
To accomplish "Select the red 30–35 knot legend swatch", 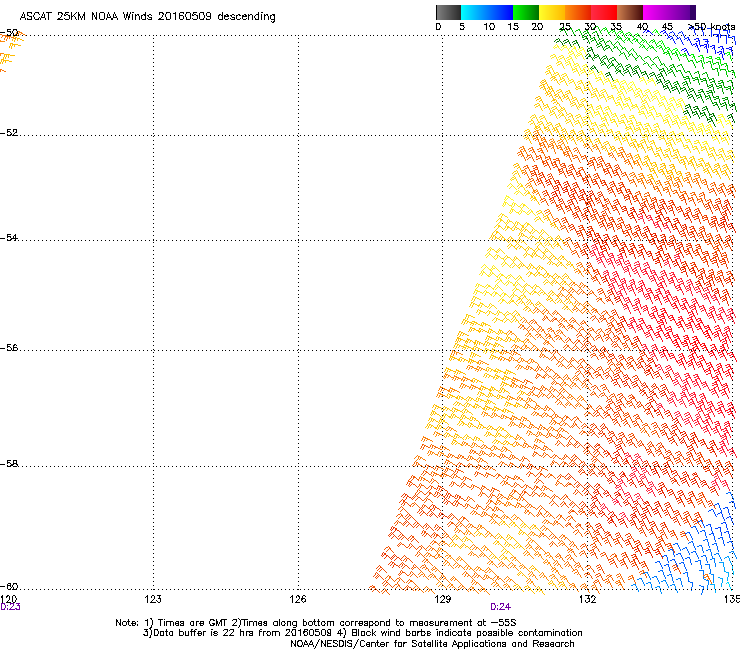I will [604, 12].
